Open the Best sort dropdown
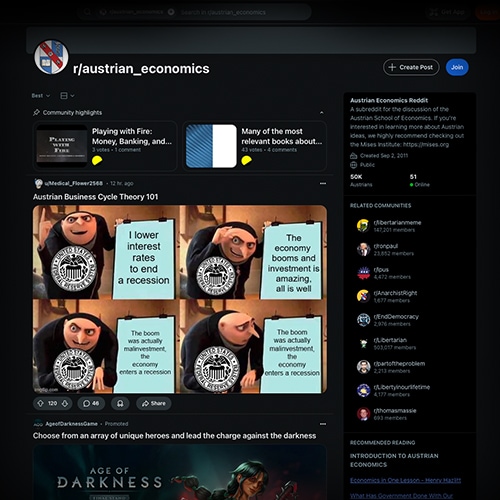The height and width of the screenshot is (500, 500). click(41, 96)
